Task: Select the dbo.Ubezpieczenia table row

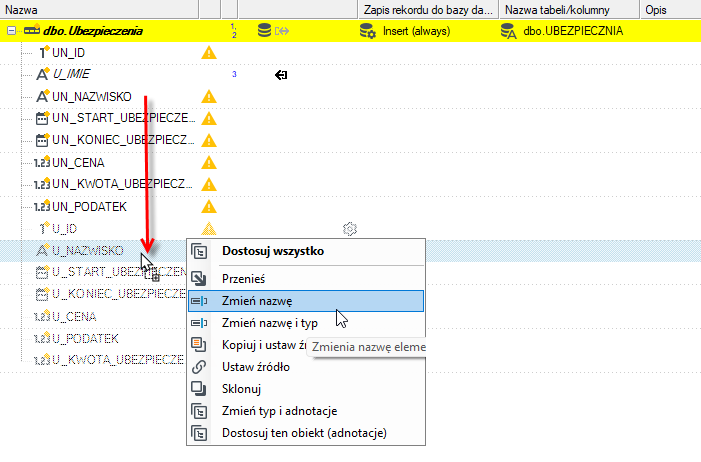Action: coord(350,31)
